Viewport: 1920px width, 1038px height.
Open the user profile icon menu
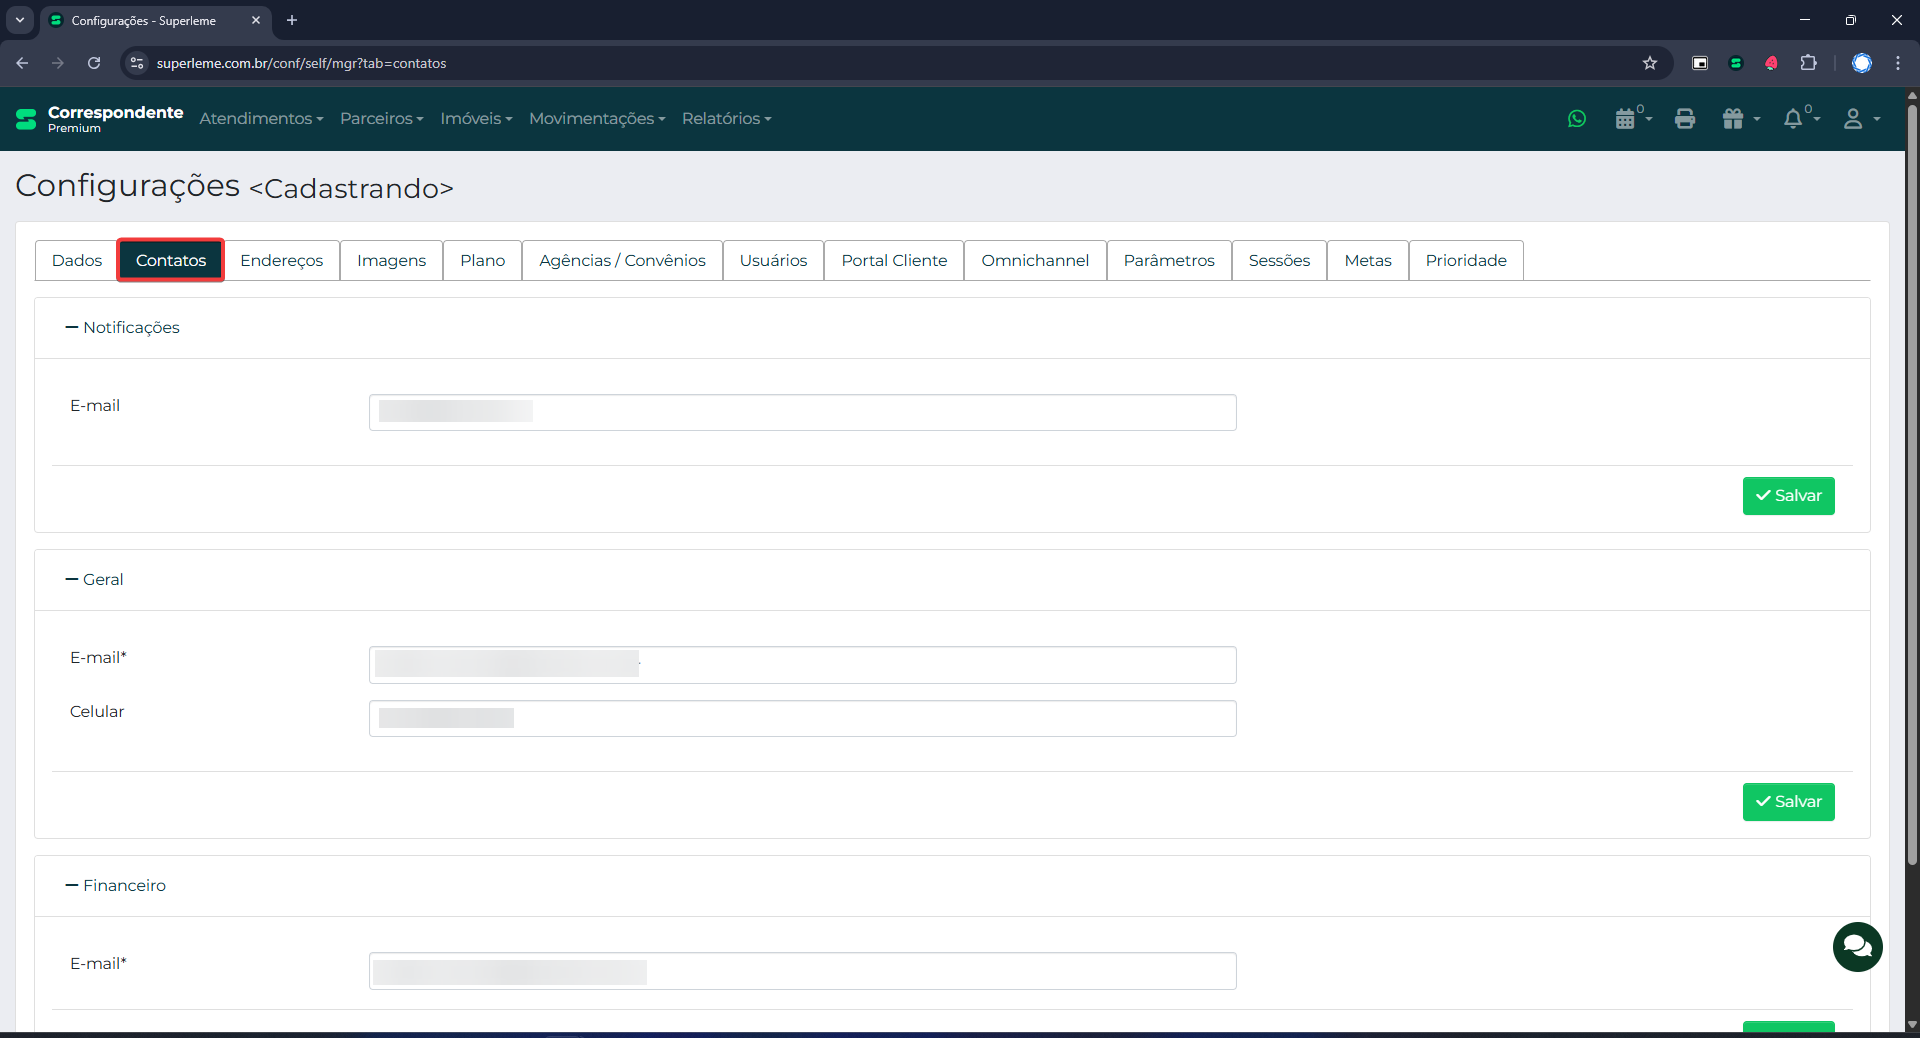pos(1860,119)
